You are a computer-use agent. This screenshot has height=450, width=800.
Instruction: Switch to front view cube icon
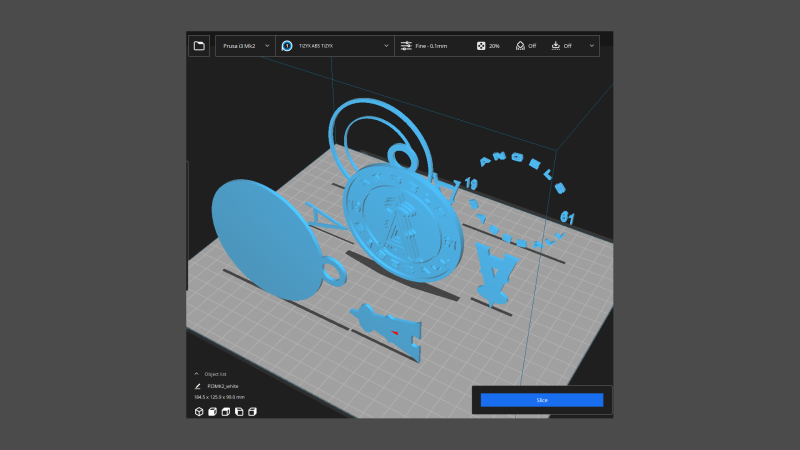[213, 411]
